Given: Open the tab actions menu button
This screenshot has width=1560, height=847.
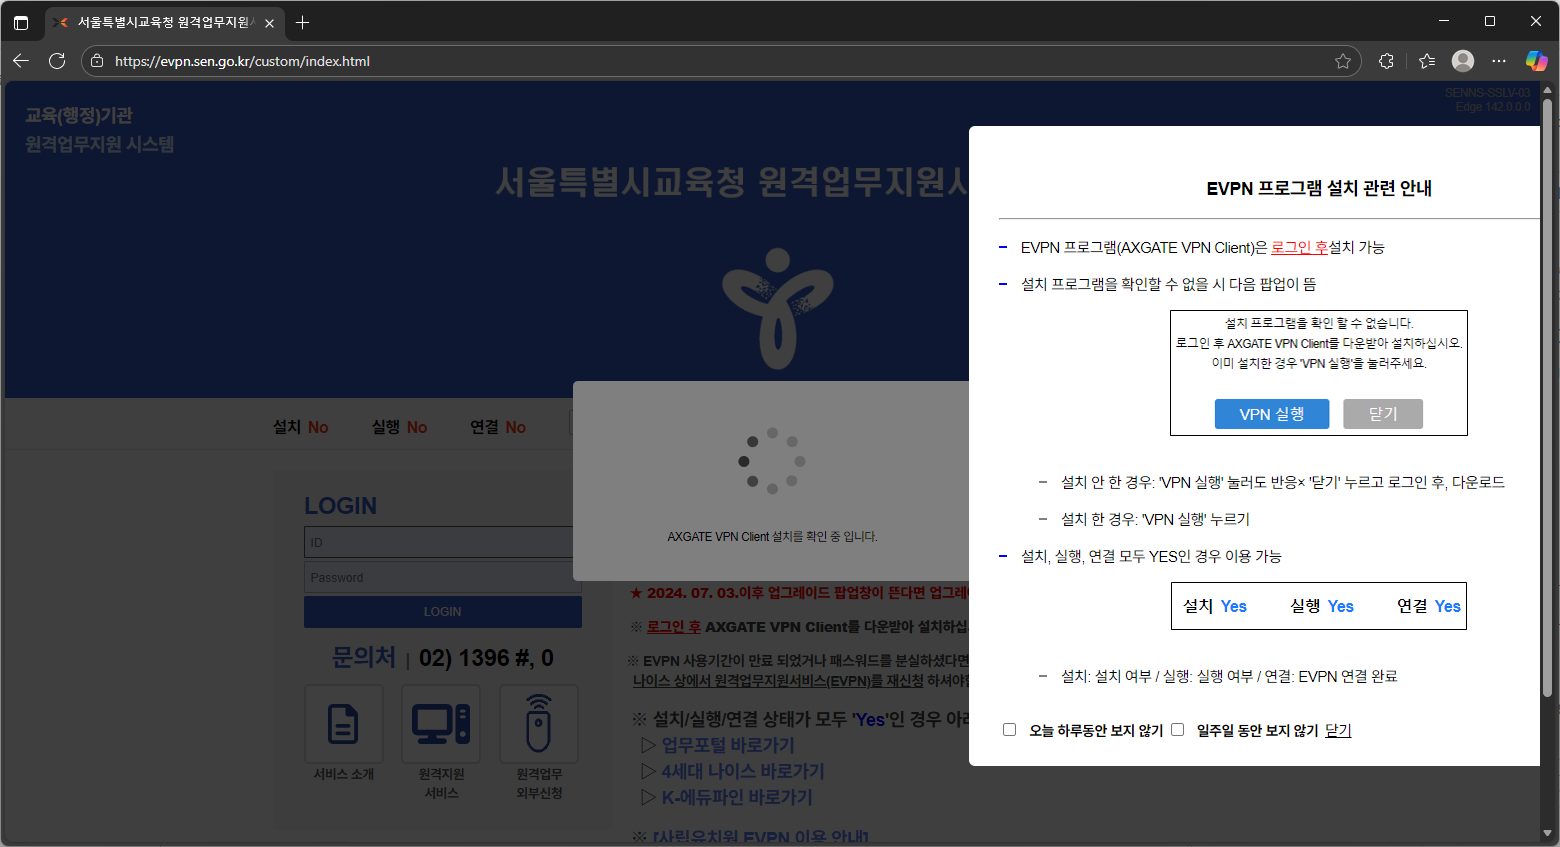Looking at the screenshot, I should [x=21, y=22].
